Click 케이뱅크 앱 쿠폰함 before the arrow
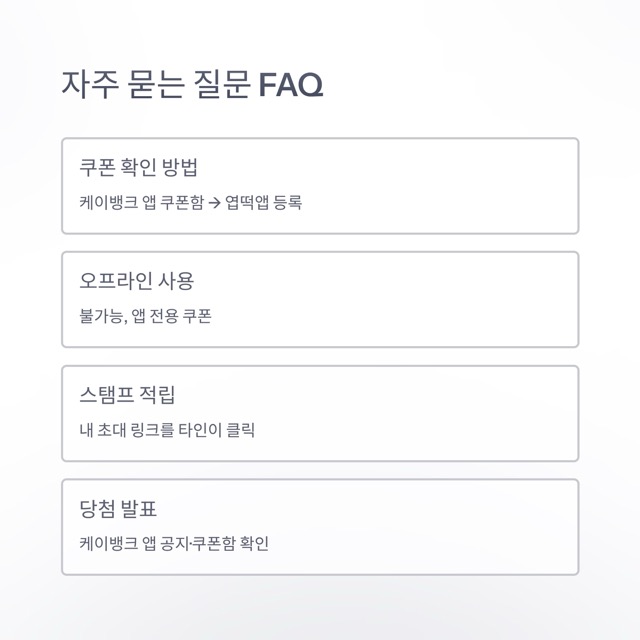The height and width of the screenshot is (640, 640). point(141,203)
